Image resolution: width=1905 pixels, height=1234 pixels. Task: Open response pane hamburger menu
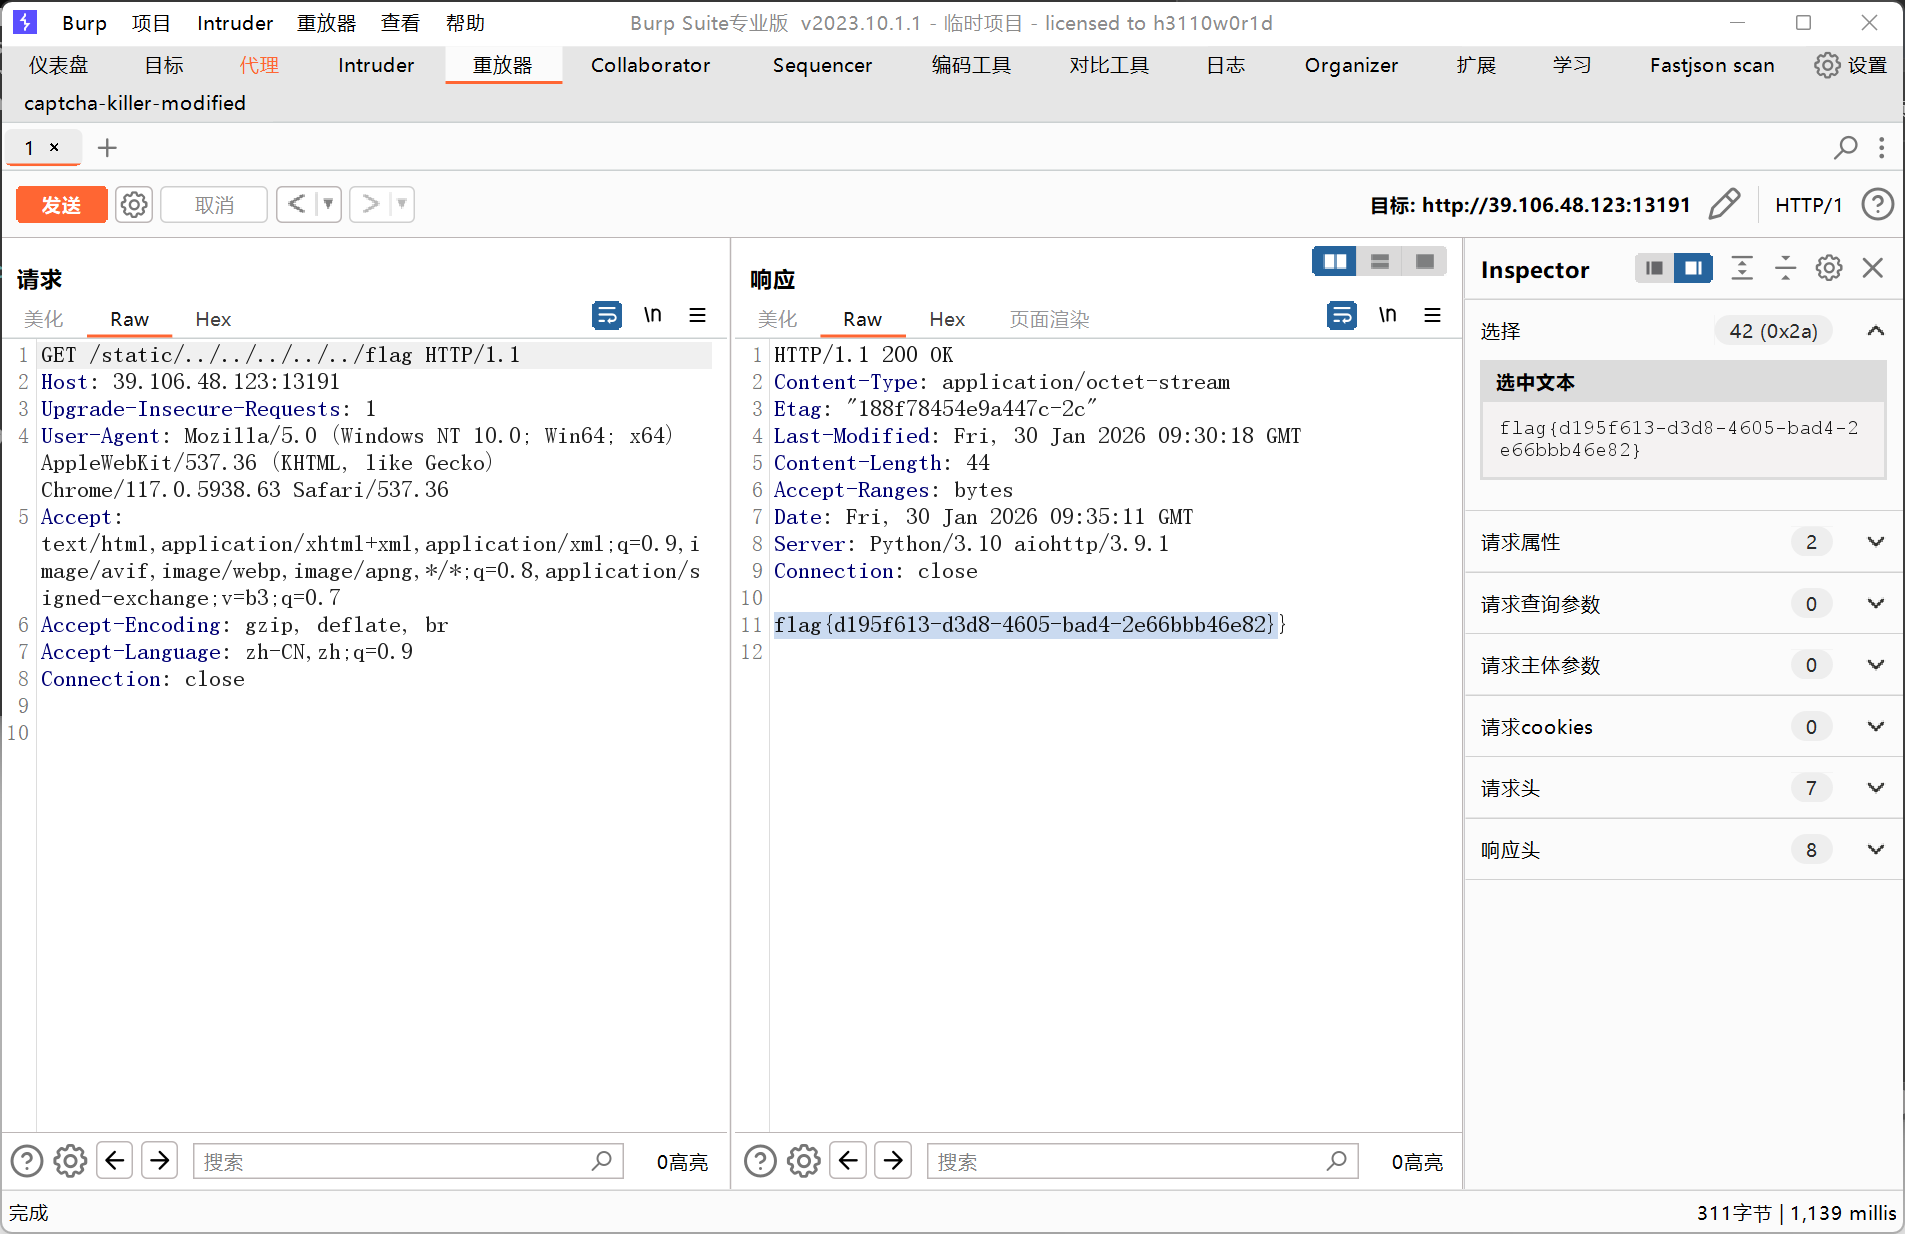(x=1432, y=315)
